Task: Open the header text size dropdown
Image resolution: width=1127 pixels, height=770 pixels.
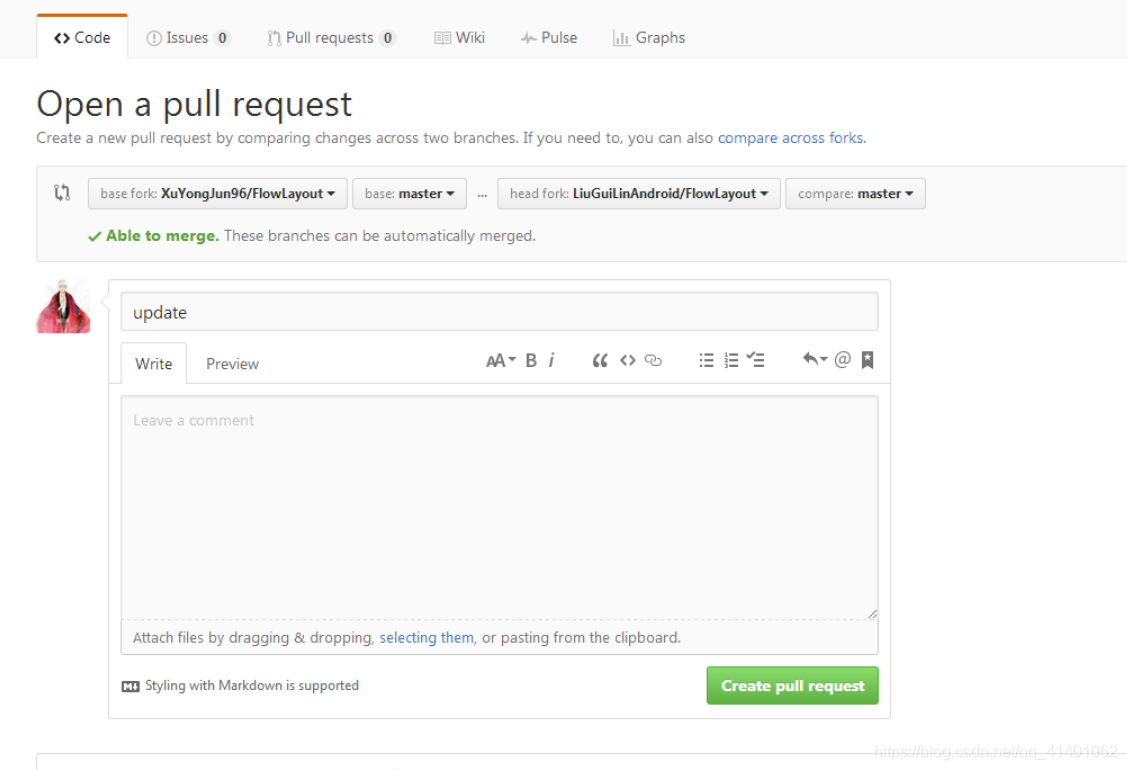Action: tap(501, 360)
